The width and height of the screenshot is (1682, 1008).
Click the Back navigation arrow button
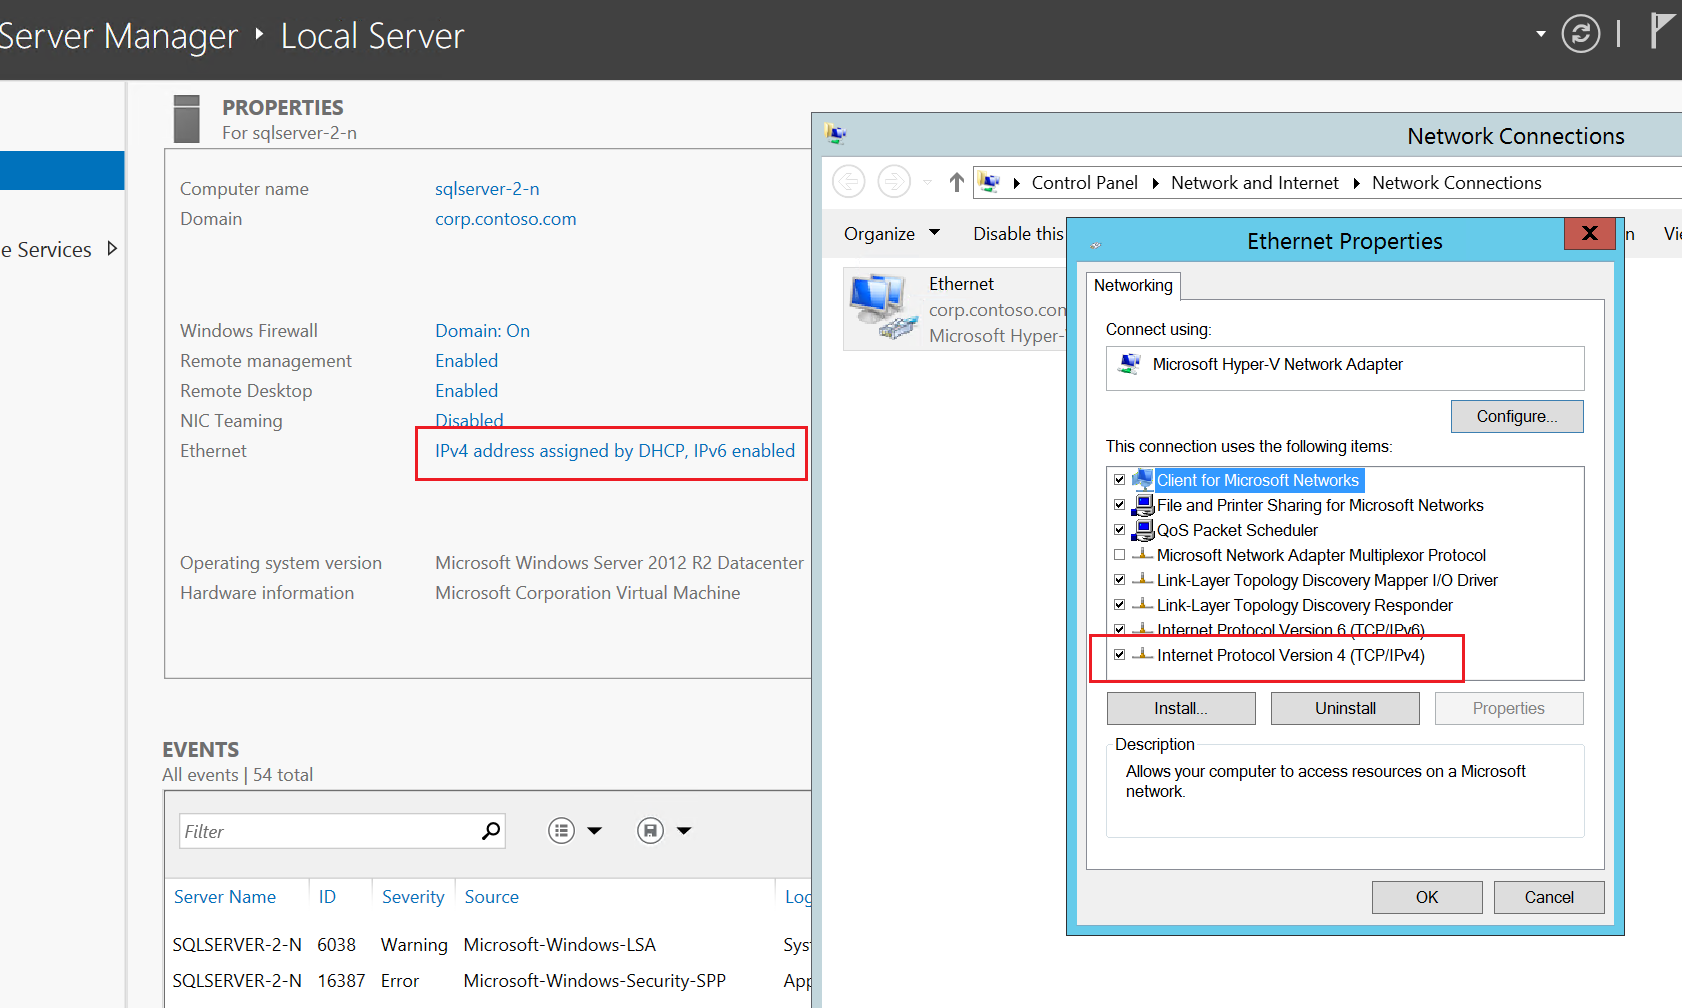pyautogui.click(x=849, y=182)
